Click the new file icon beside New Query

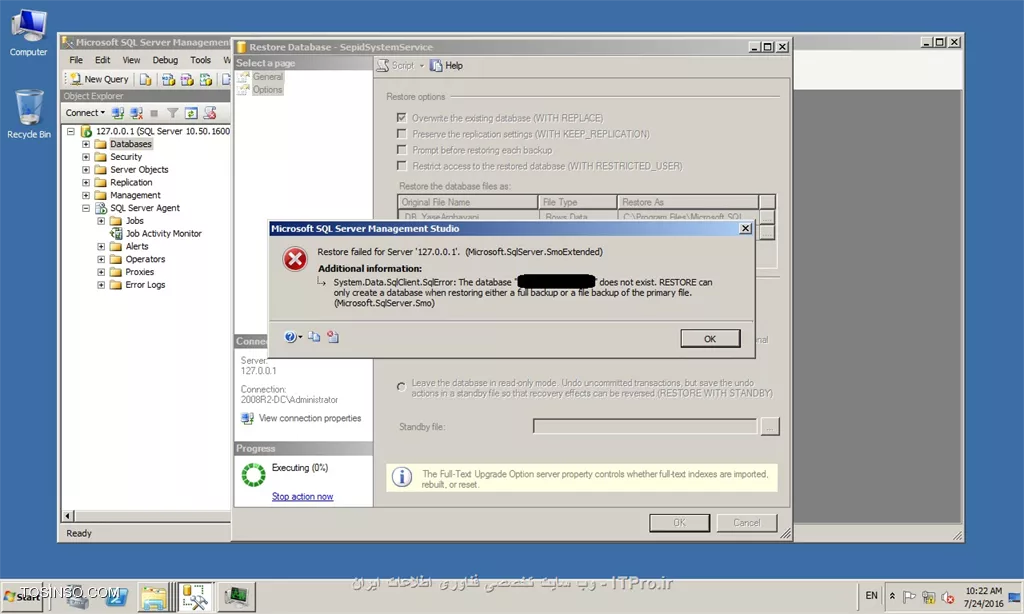pyautogui.click(x=145, y=79)
